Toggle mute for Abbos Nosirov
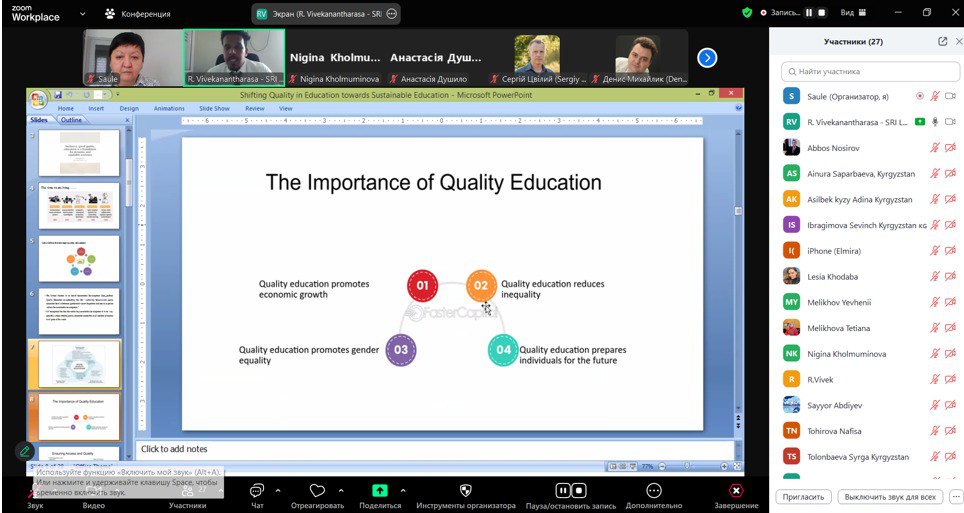Image resolution: width=964 pixels, height=513 pixels. coord(934,148)
